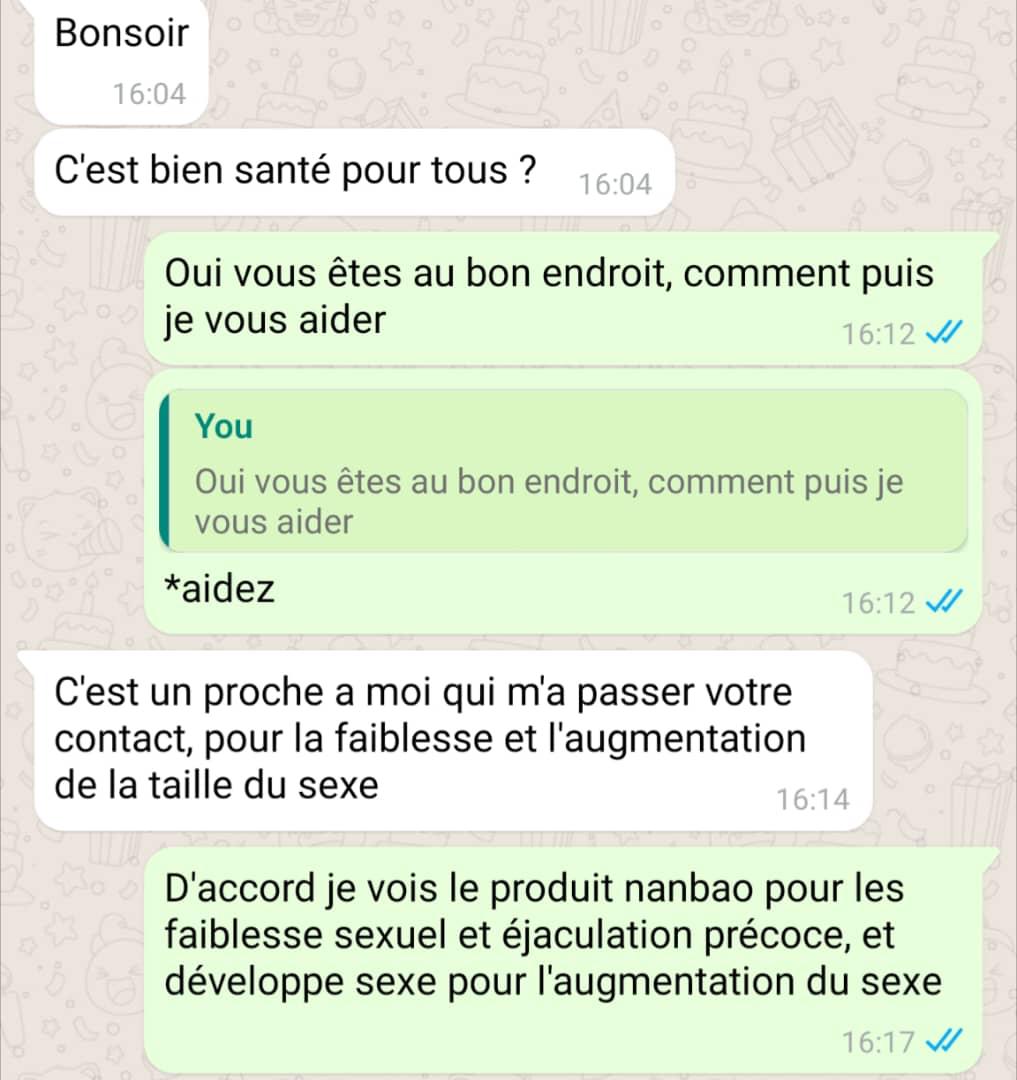Viewport: 1017px width, 1080px height.
Task: Tap the '*aidez' correction text
Action: 220,589
